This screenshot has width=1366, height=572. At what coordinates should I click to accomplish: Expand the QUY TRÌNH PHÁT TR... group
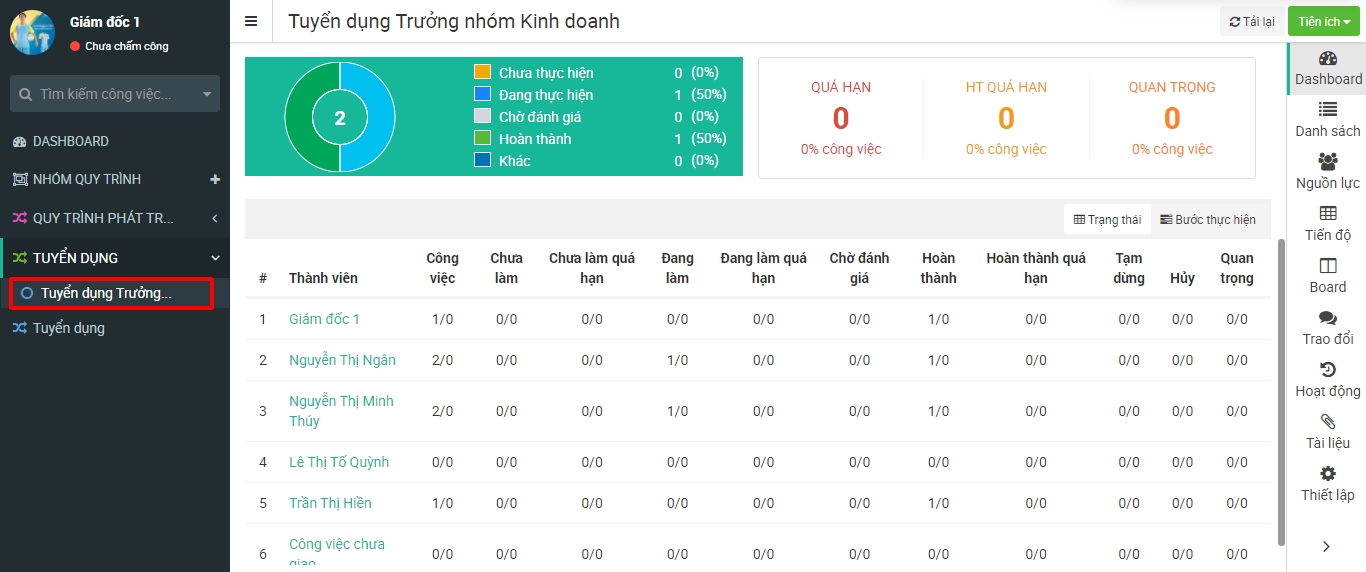215,218
